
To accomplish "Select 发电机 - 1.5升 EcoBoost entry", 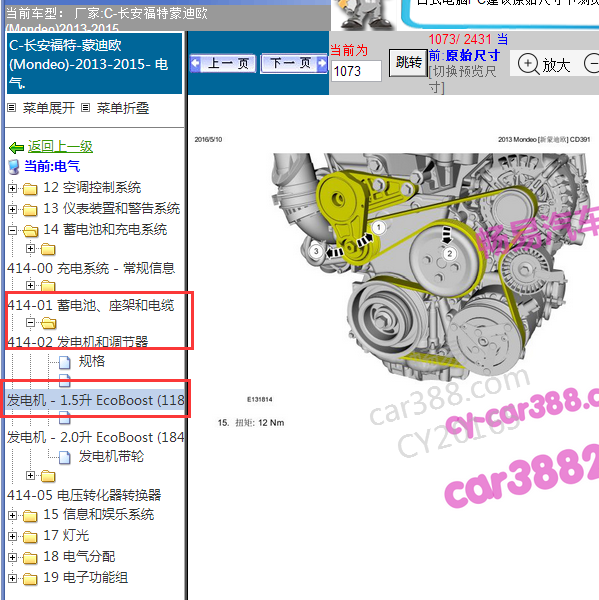I will click(x=95, y=400).
